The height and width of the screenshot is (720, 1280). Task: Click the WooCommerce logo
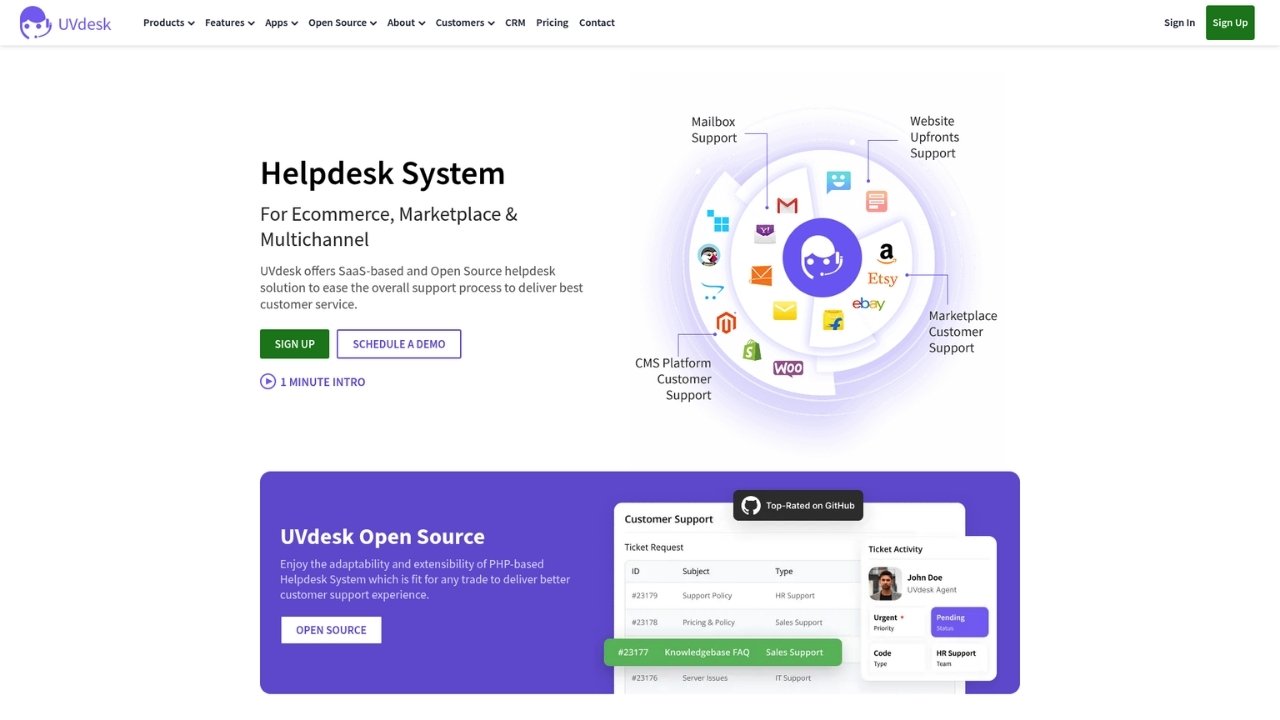[x=788, y=368]
